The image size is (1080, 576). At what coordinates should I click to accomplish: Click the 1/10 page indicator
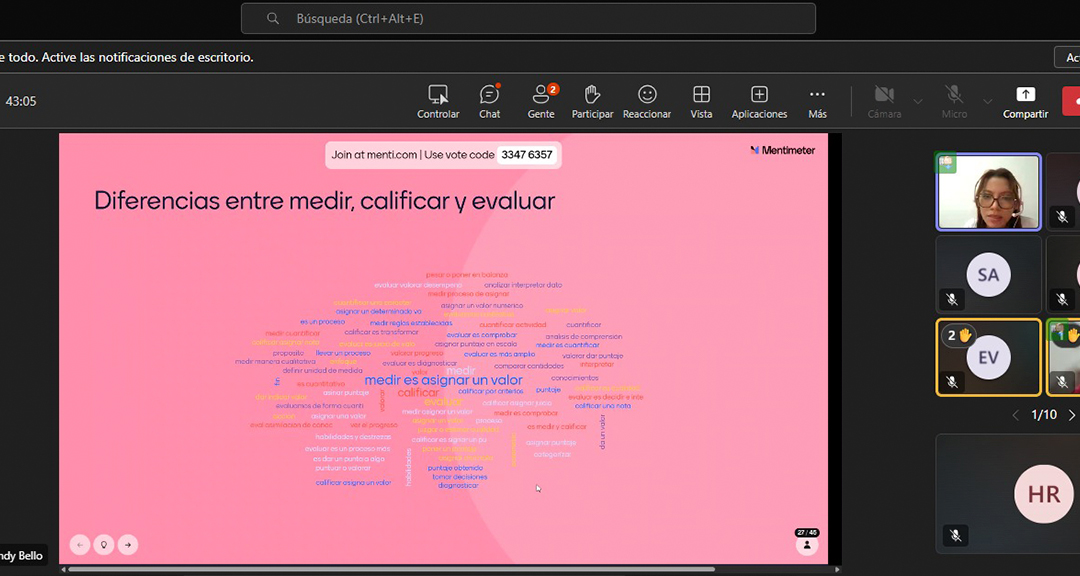click(x=1043, y=415)
